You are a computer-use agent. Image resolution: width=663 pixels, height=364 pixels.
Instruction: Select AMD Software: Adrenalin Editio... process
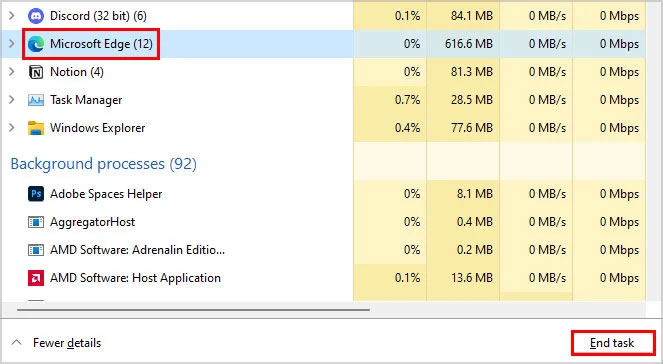pos(137,250)
